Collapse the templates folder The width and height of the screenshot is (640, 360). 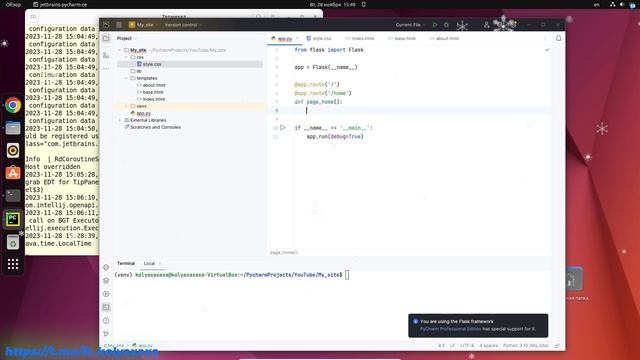(x=126, y=78)
